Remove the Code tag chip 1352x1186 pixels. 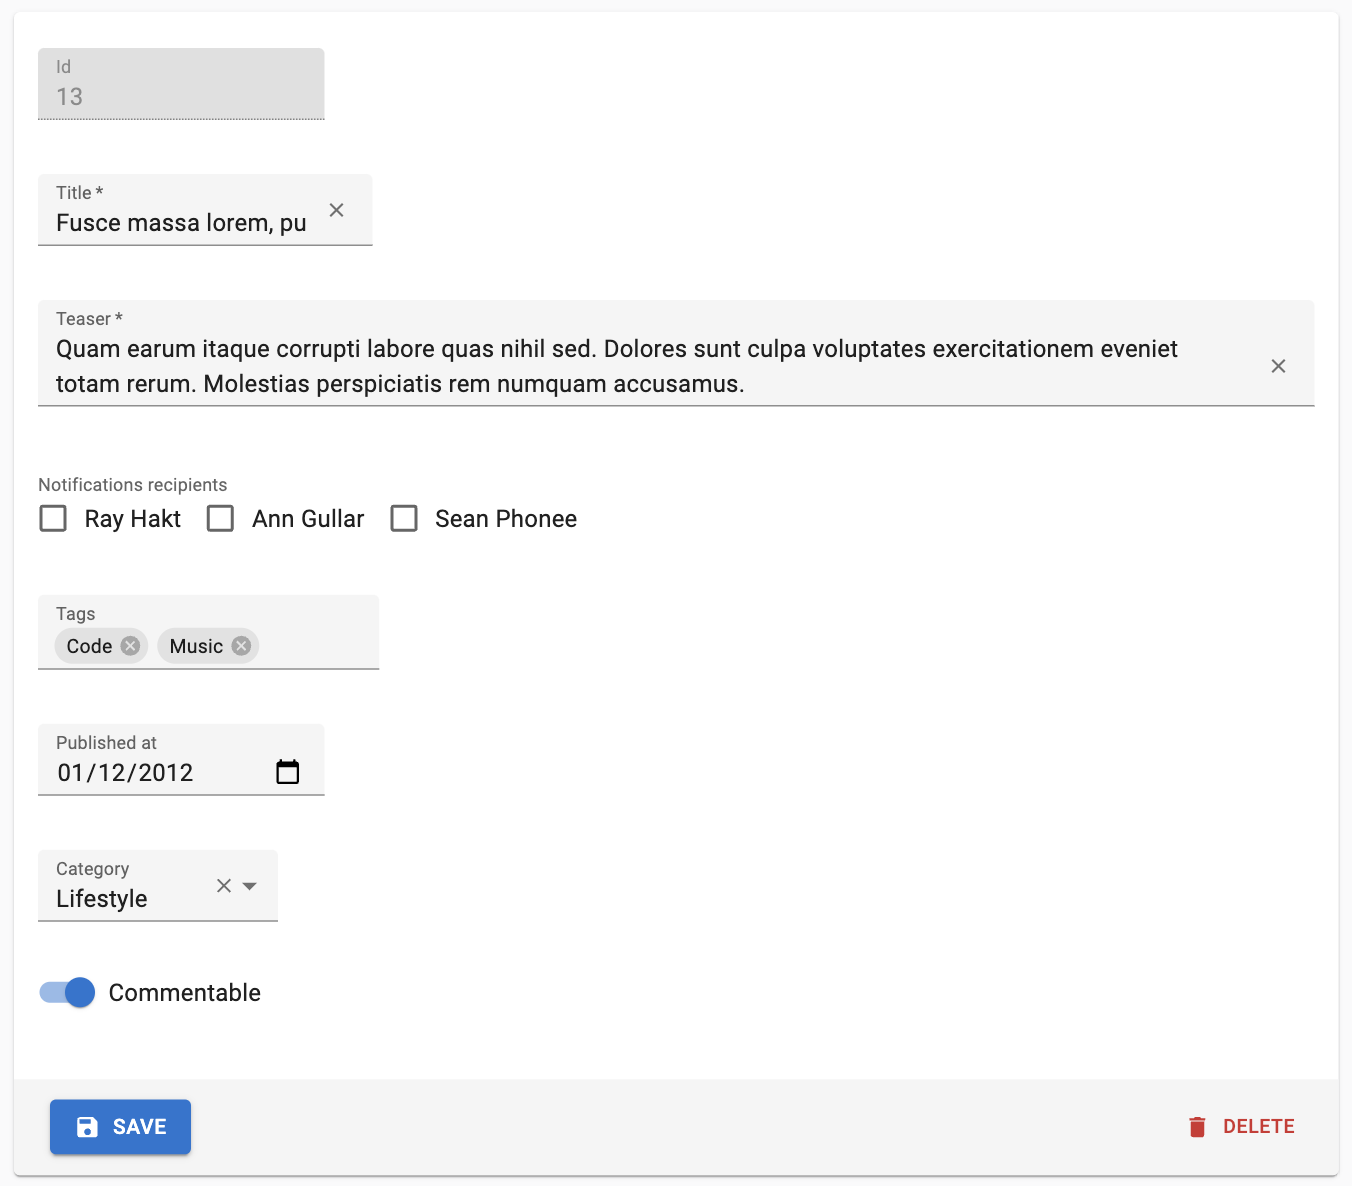coord(129,646)
